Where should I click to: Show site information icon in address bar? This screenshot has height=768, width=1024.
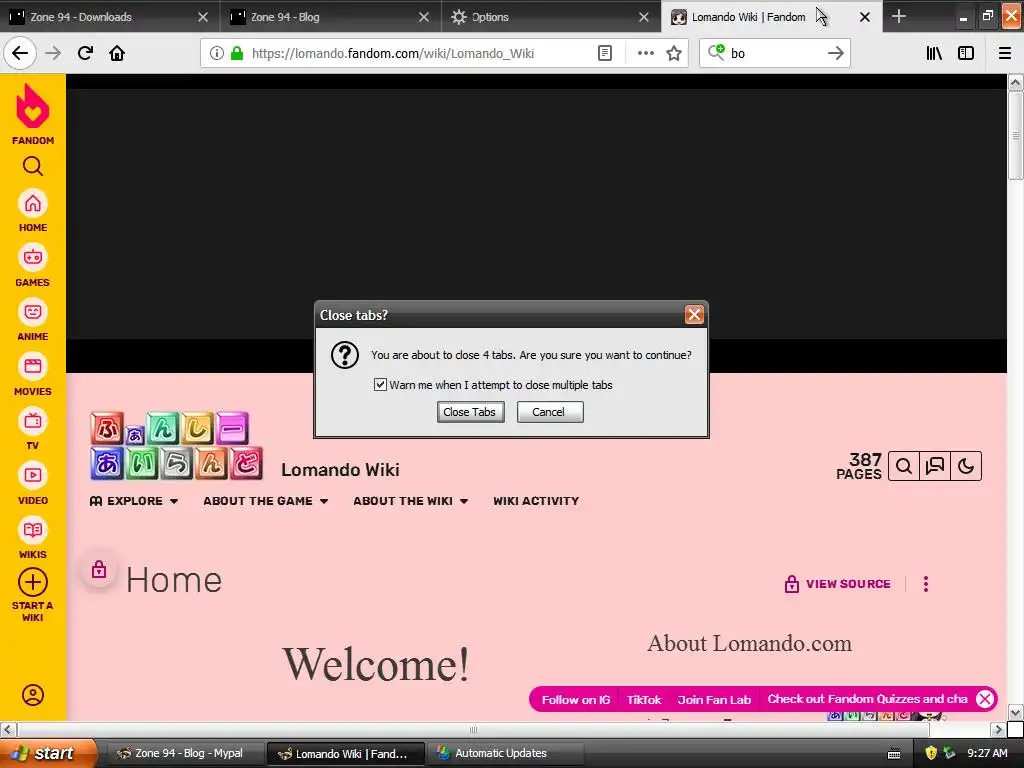(x=216, y=53)
